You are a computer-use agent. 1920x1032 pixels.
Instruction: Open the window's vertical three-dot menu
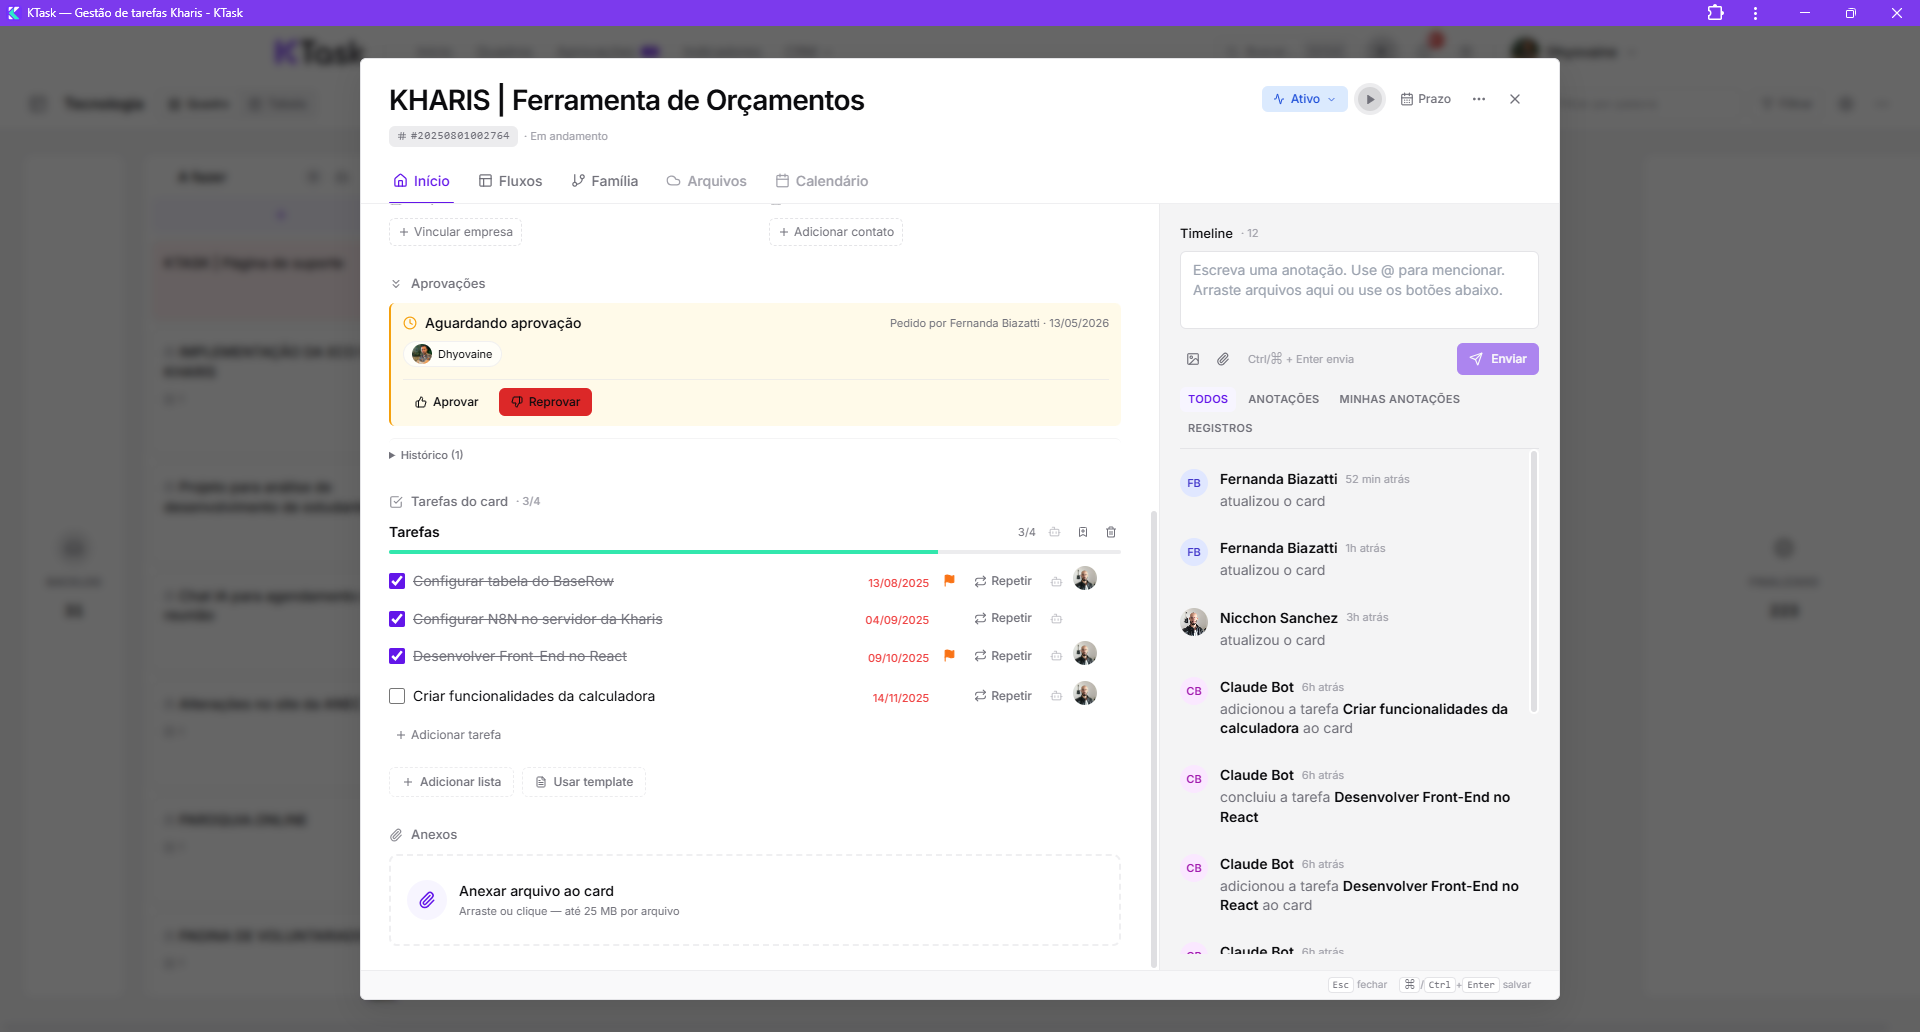coord(1755,13)
